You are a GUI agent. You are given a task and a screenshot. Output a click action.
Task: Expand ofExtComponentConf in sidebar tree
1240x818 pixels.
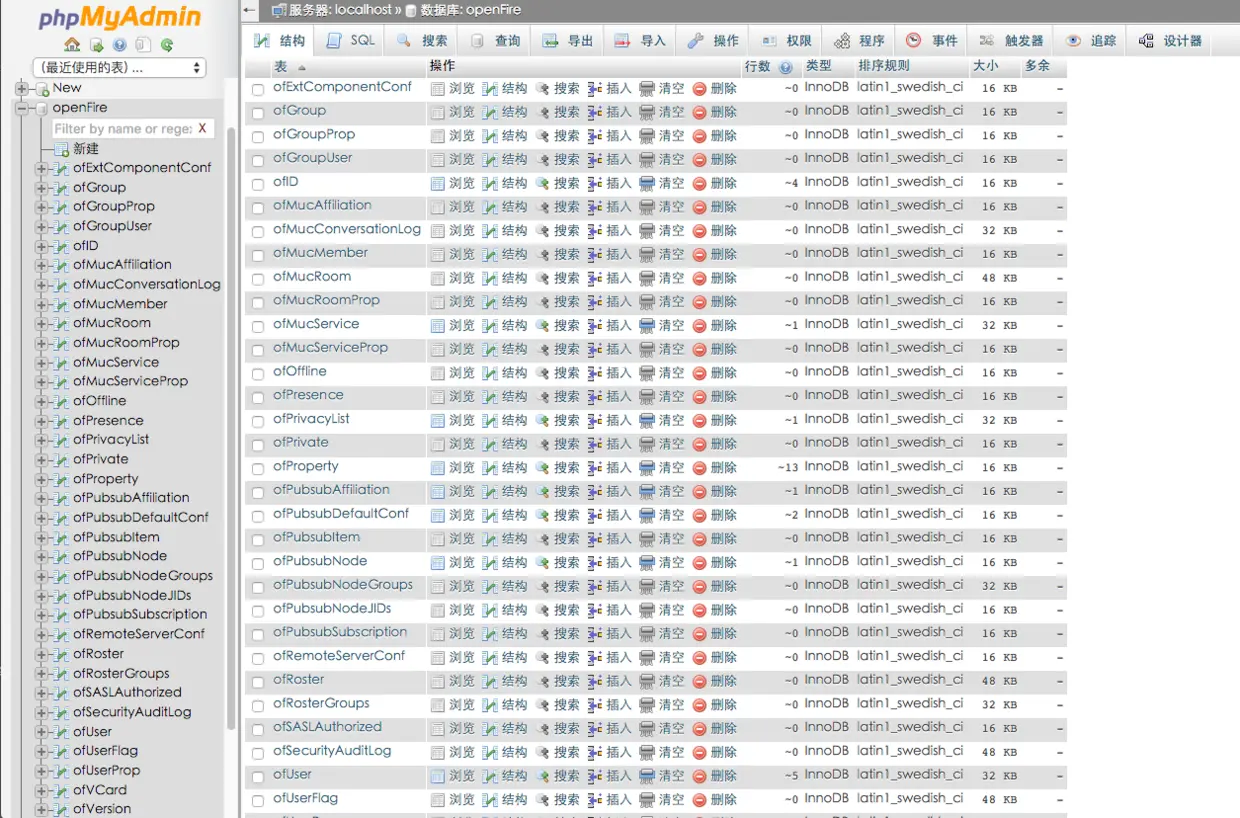click(x=42, y=168)
